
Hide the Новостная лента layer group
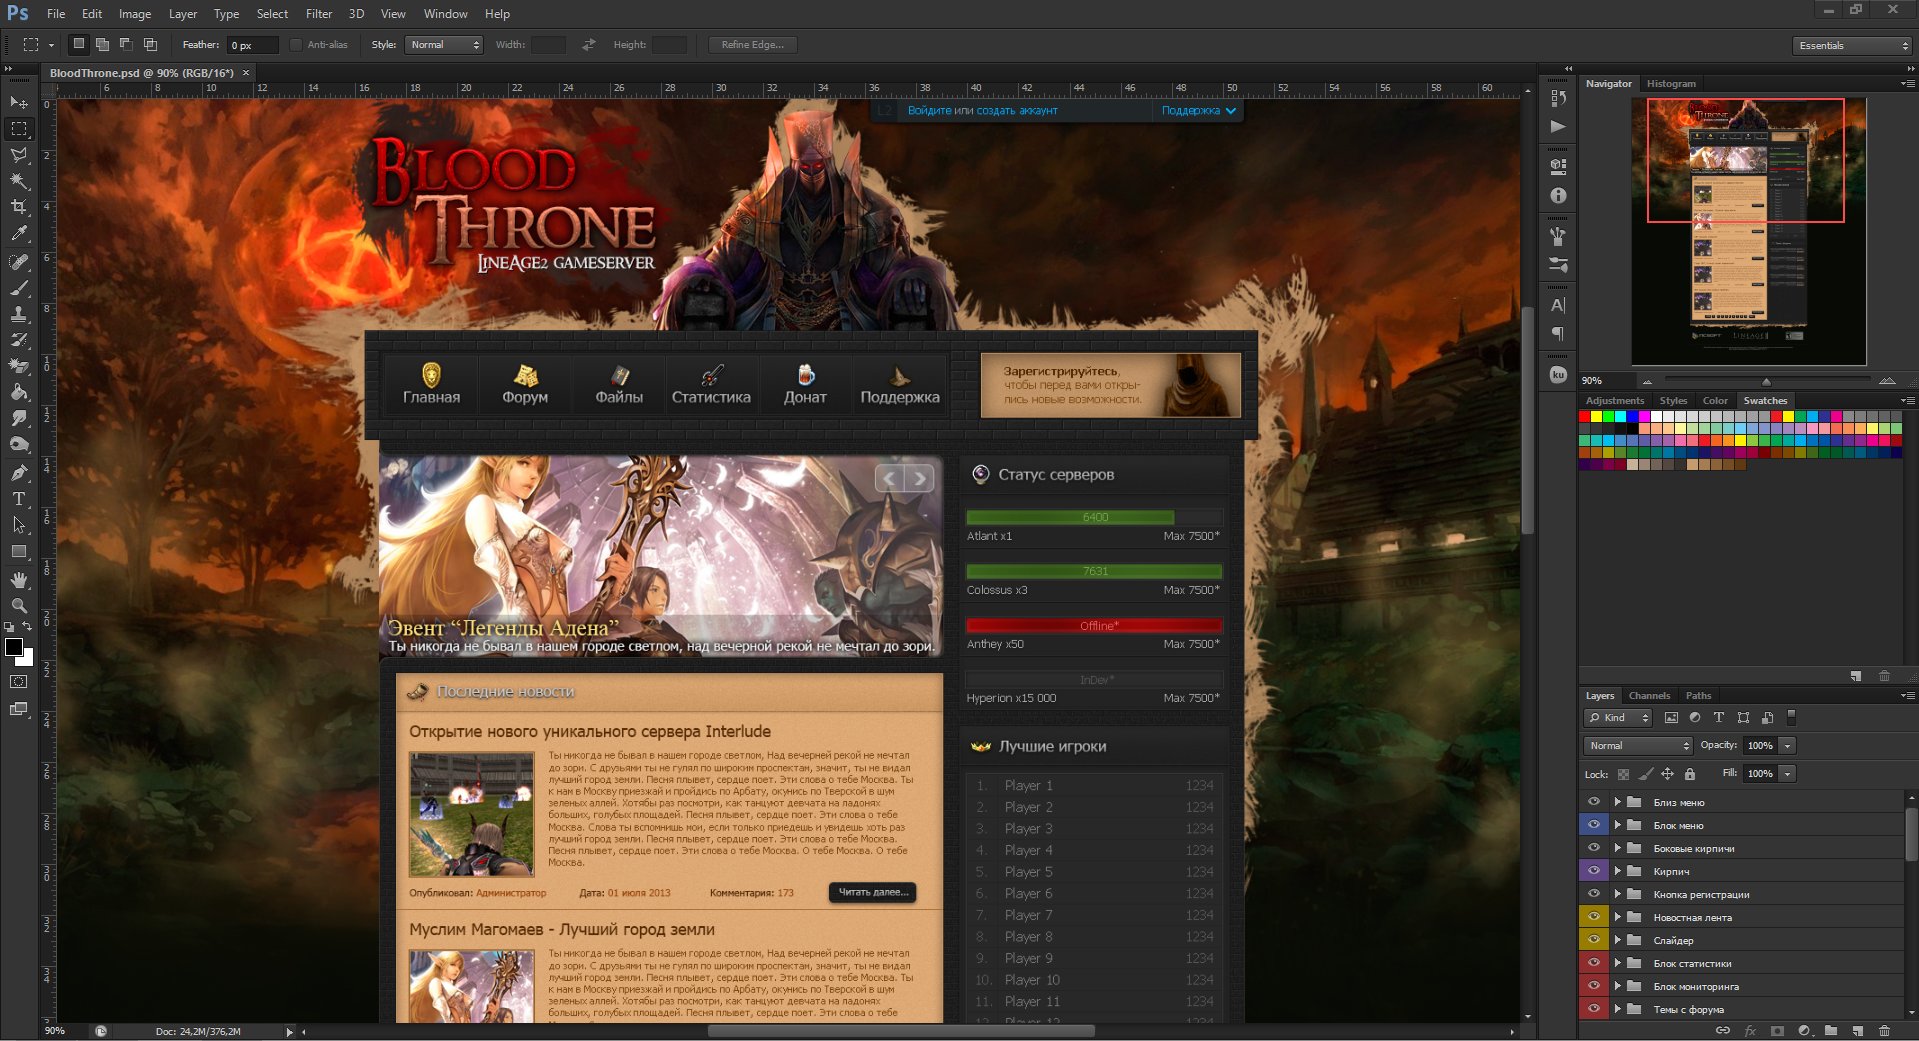(1594, 917)
